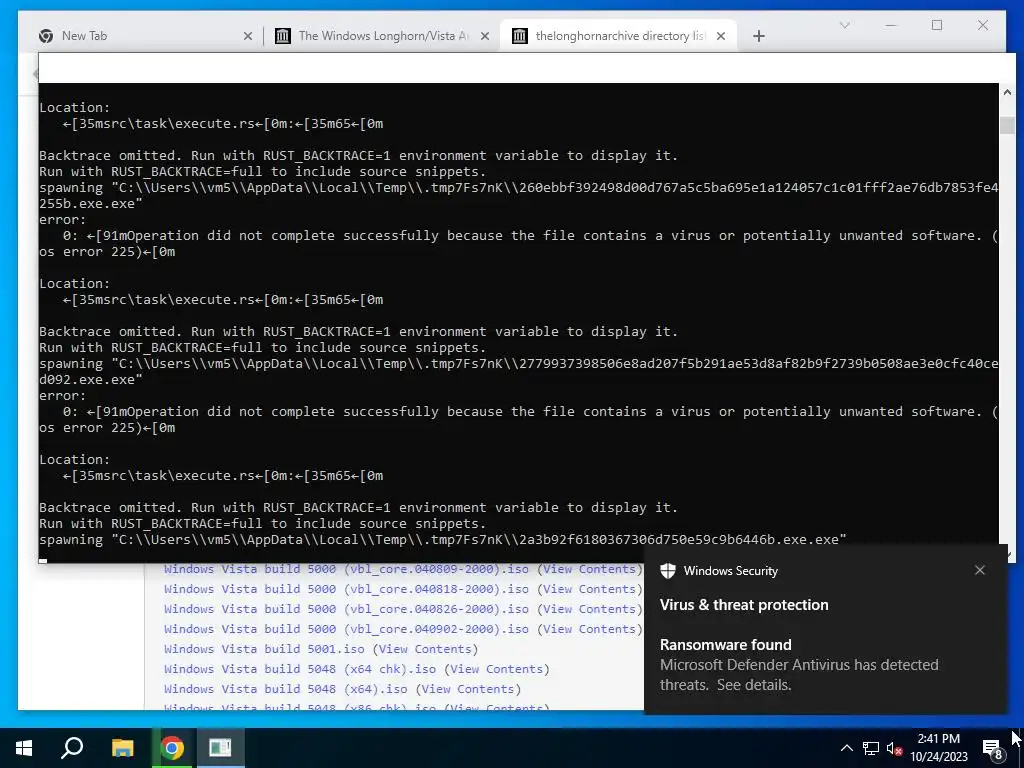Minimize the Chrome window
The width and height of the screenshot is (1024, 768).
tap(891, 25)
